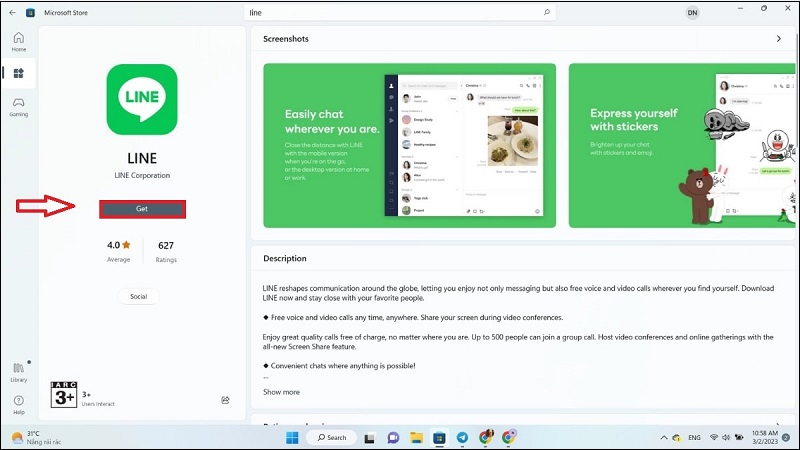This screenshot has height=450, width=800.
Task: Open the first Chrome icon on taskbar
Action: tap(486, 437)
